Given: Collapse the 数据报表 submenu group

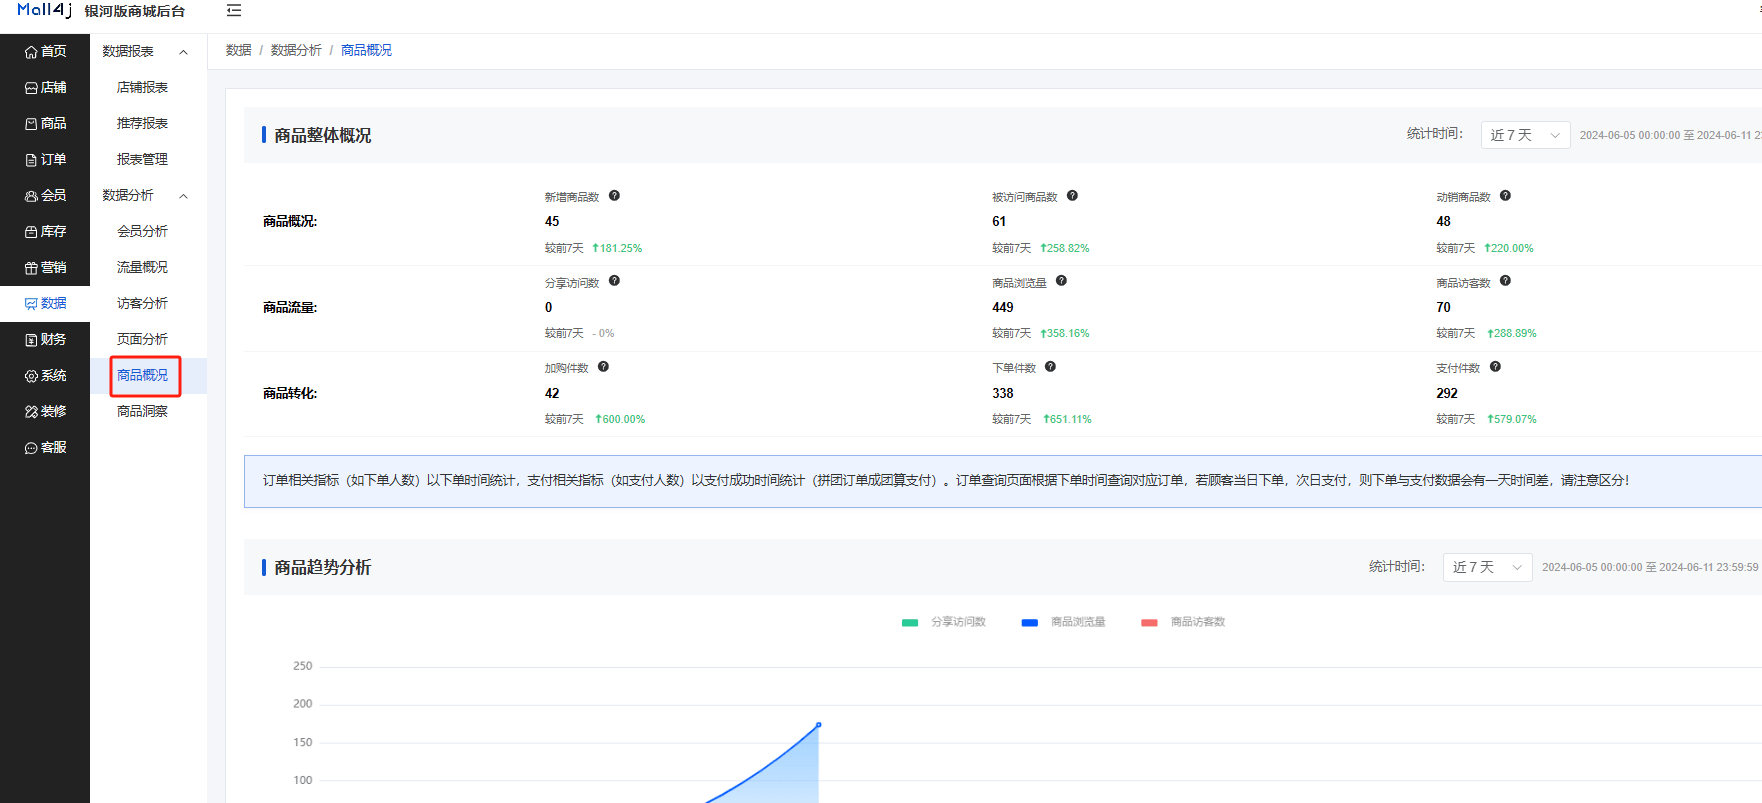Looking at the screenshot, I should pyautogui.click(x=148, y=51).
